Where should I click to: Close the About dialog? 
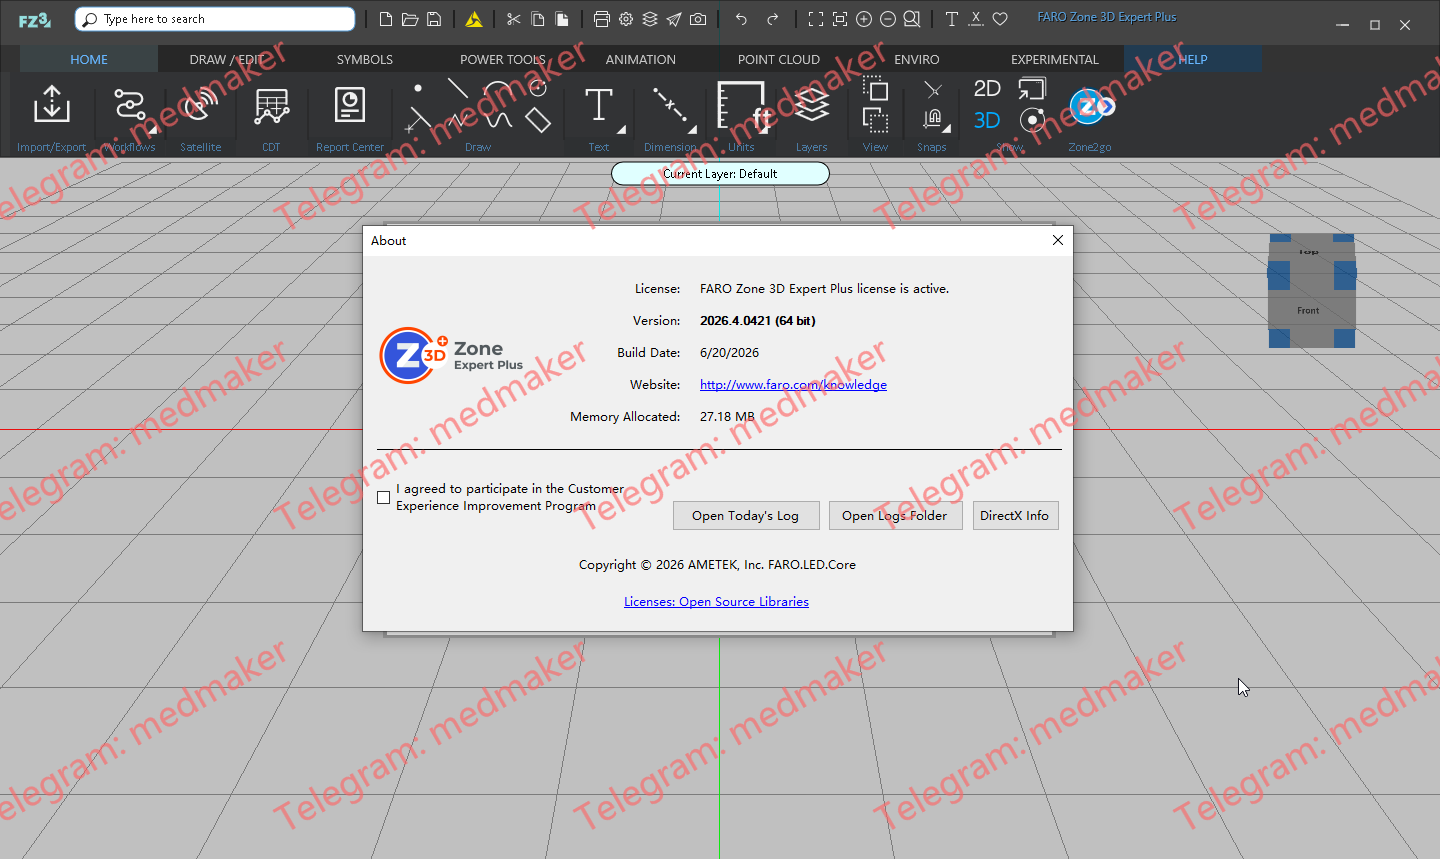pos(1058,240)
